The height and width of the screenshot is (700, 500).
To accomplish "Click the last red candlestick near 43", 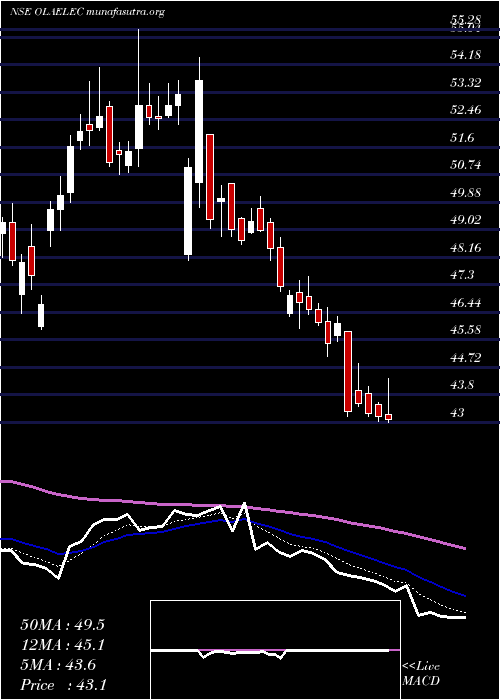I will click(x=388, y=417).
